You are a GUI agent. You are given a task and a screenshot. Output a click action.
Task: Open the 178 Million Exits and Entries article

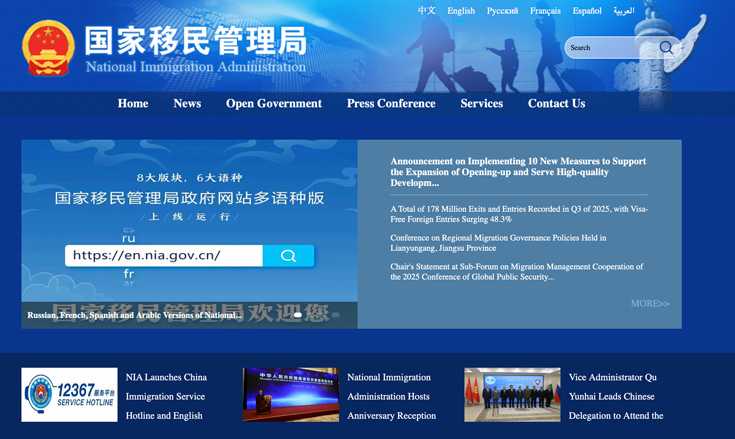518,214
